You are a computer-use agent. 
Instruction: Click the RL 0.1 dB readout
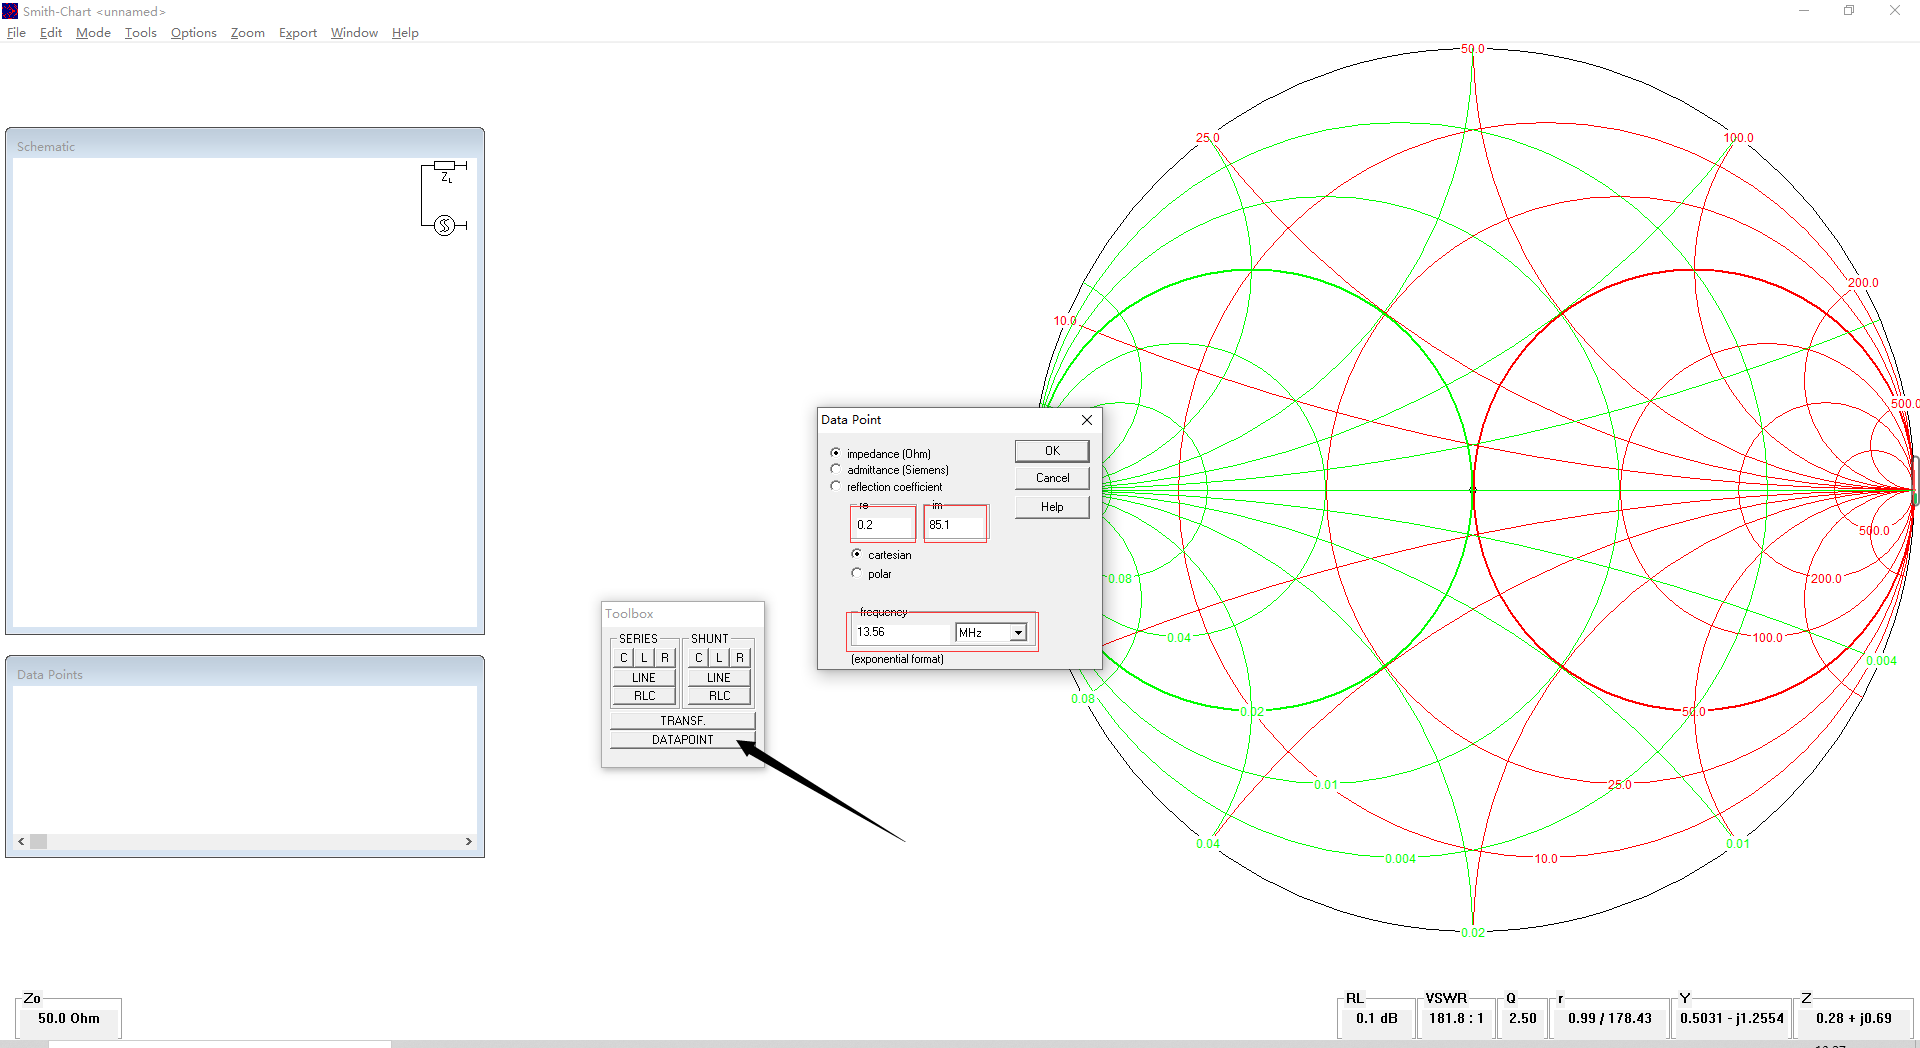point(1377,1018)
